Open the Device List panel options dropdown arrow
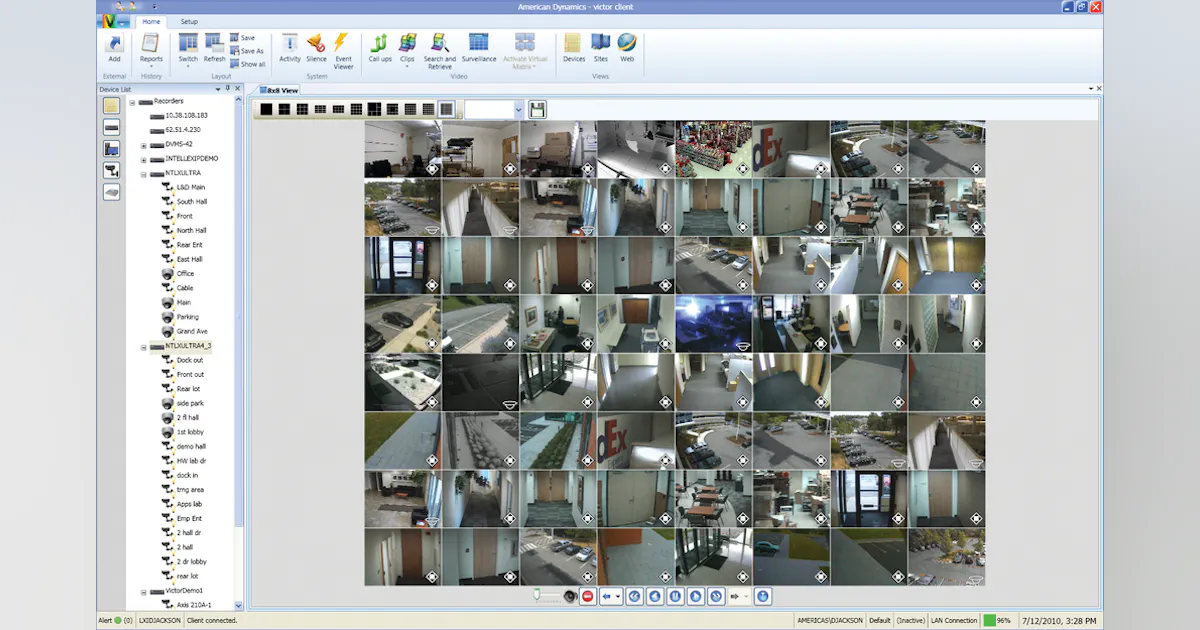Screen dimensions: 1200x630 tap(217, 89)
